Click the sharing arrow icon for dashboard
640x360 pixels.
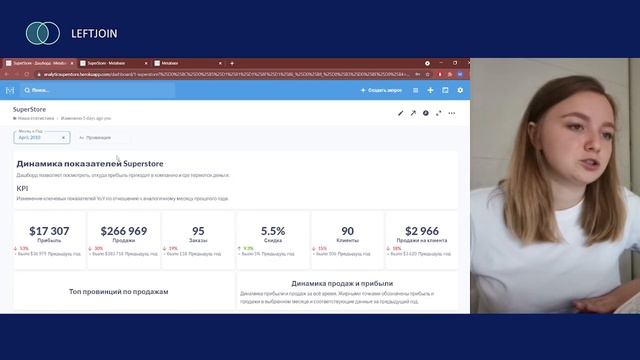(x=413, y=113)
